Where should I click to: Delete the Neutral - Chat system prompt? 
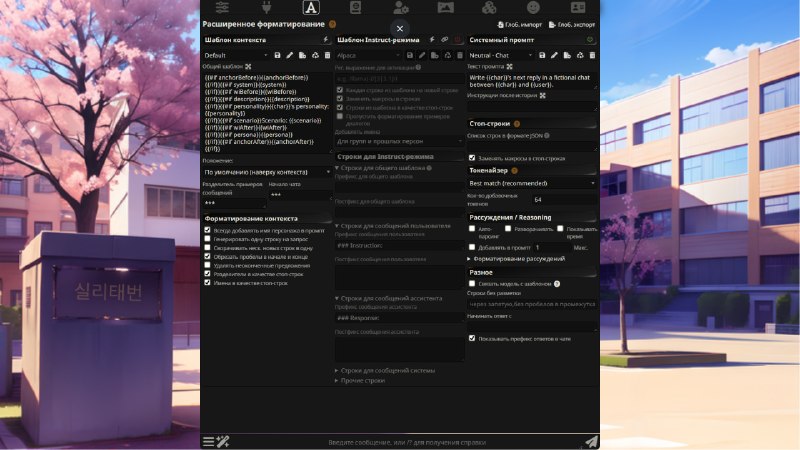click(x=592, y=55)
